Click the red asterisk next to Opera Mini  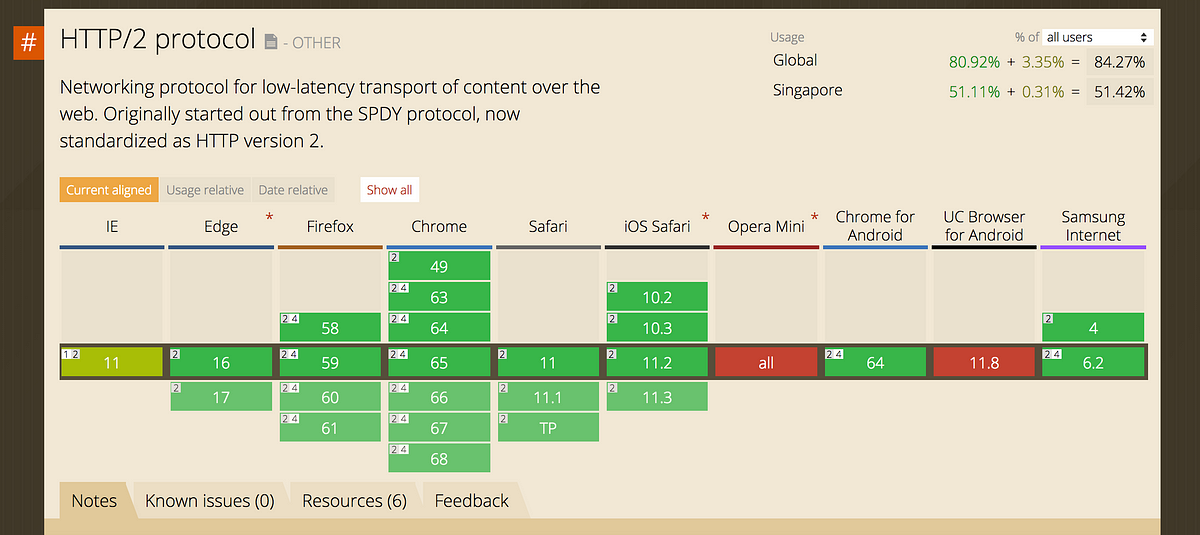pos(814,217)
